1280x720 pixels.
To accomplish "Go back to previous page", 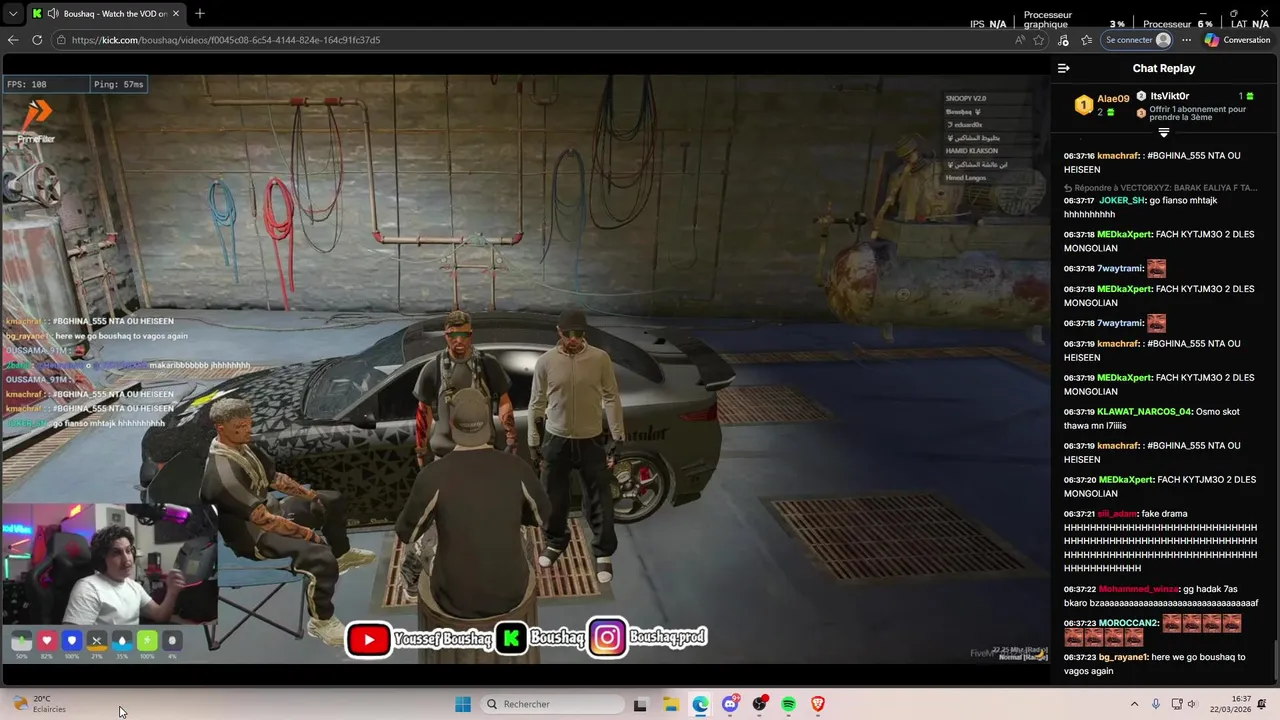I will [13, 40].
